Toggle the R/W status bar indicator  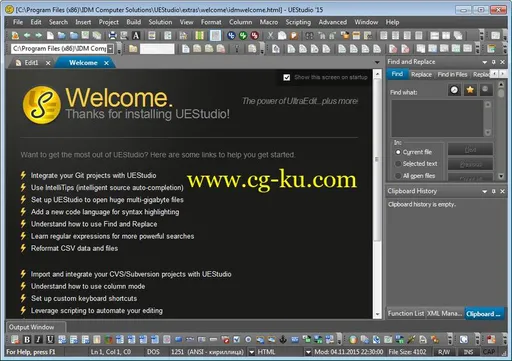coord(444,352)
